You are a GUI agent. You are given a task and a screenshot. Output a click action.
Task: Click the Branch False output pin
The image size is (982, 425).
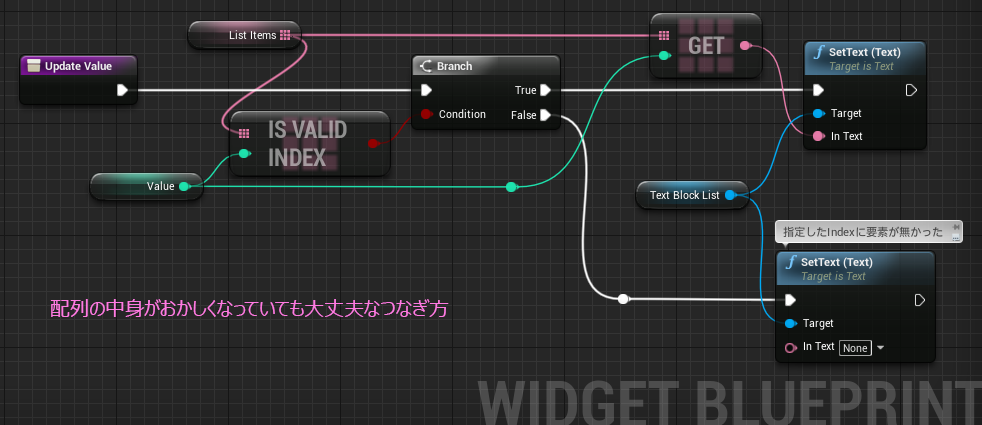tap(545, 115)
